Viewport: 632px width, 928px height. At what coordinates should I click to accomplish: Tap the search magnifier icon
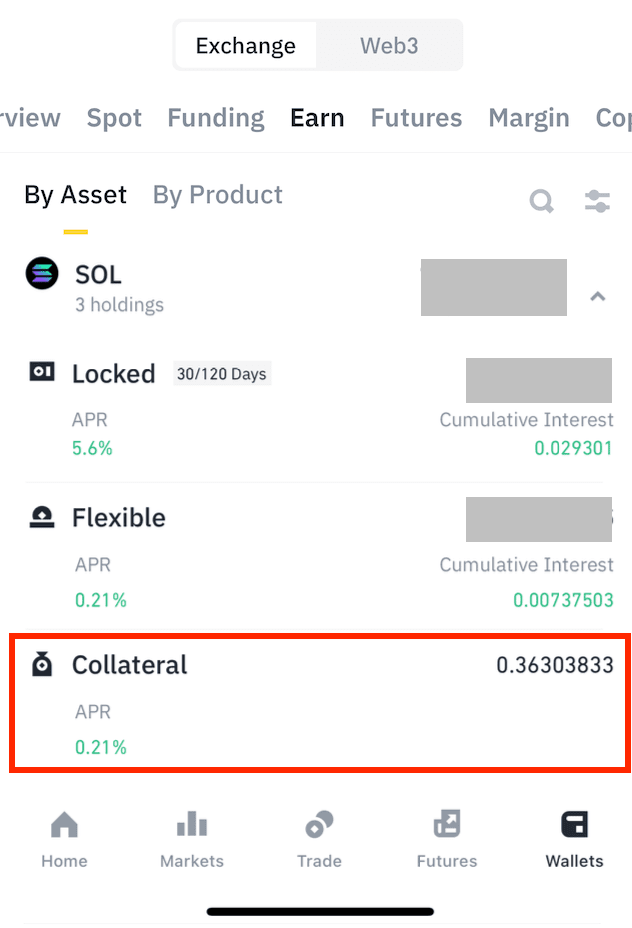[x=541, y=201]
